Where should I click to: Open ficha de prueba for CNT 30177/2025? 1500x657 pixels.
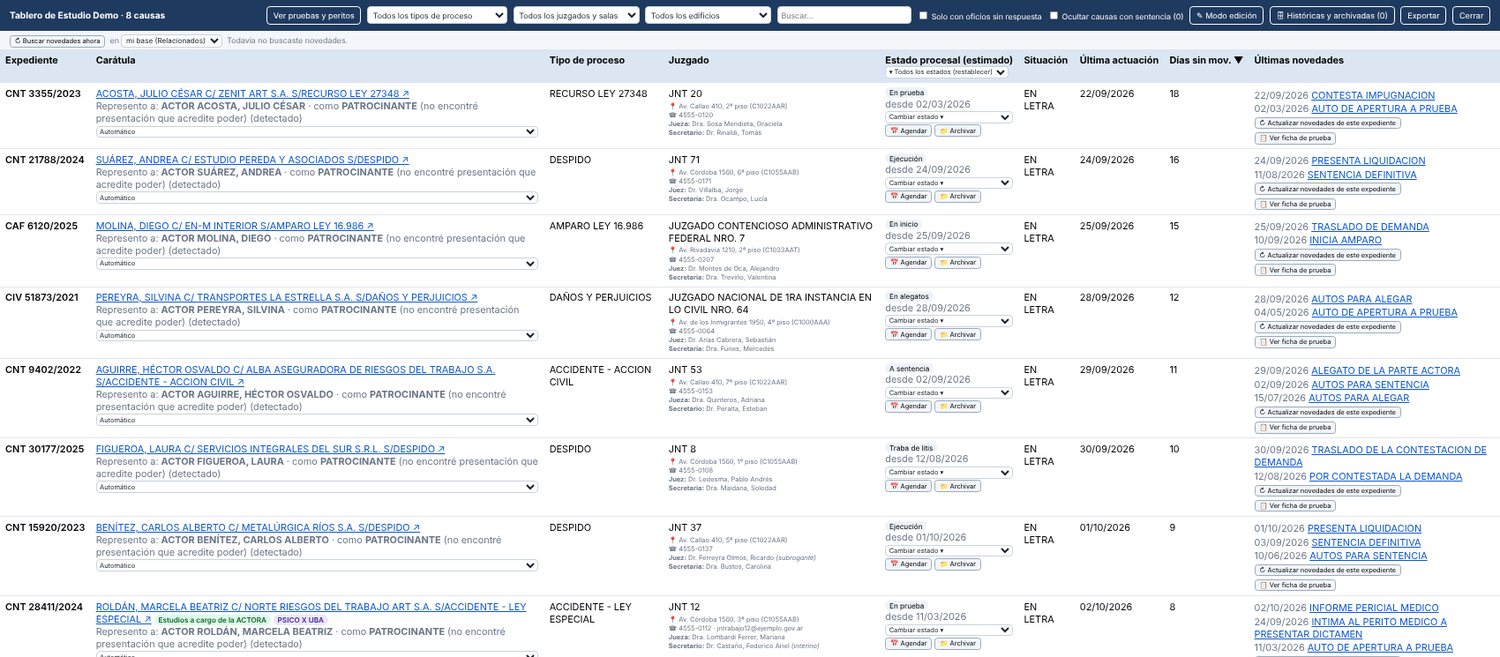coord(1295,506)
